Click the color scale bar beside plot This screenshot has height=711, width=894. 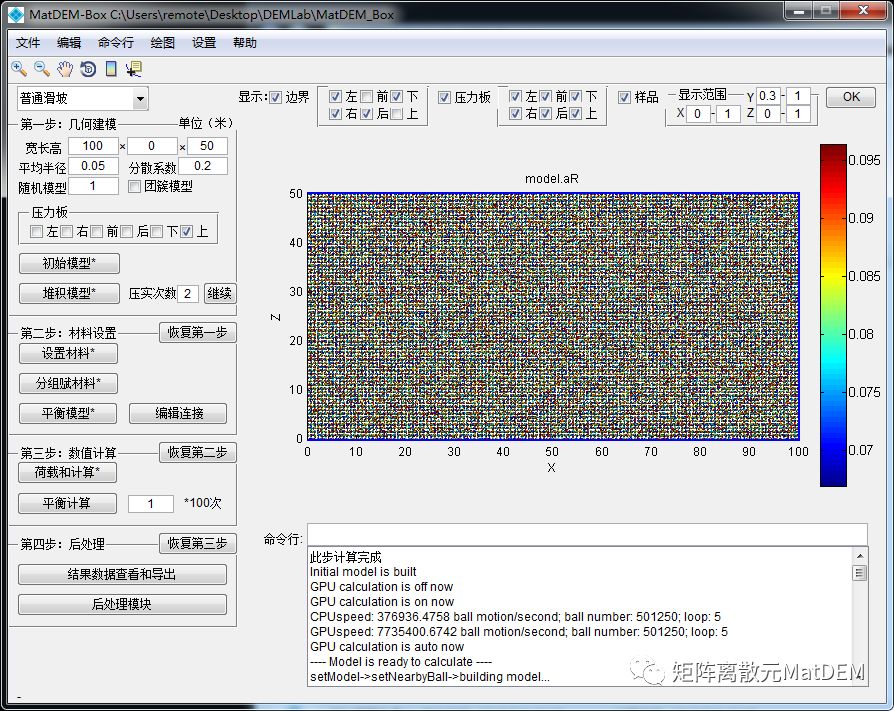click(832, 315)
